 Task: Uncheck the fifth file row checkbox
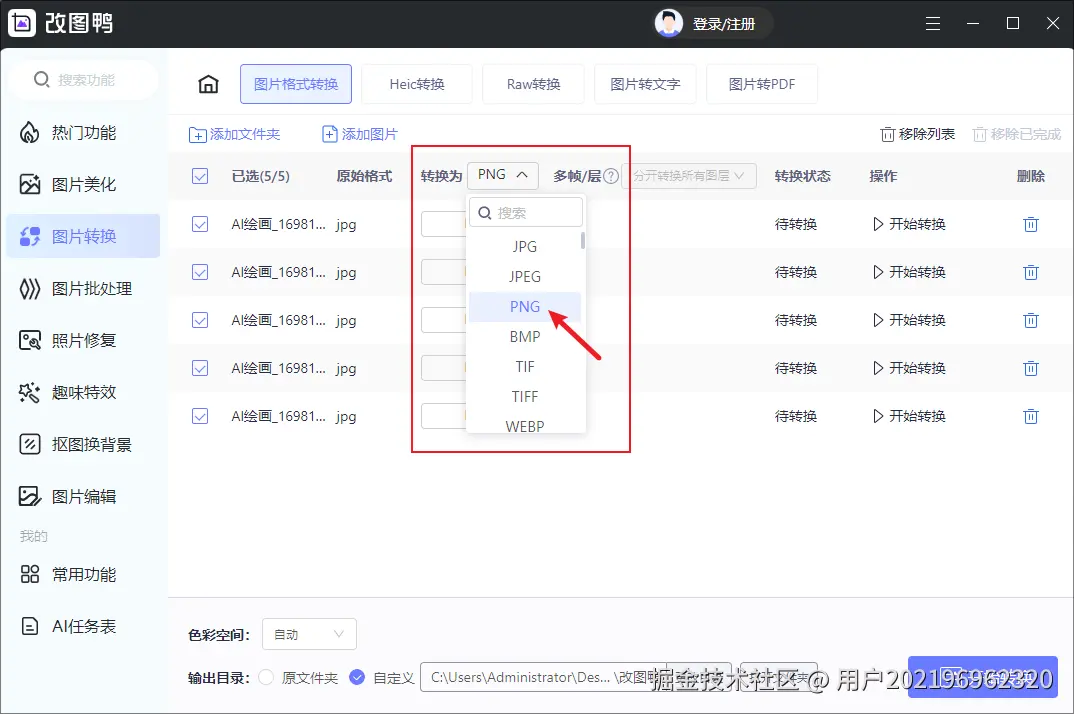click(x=200, y=416)
